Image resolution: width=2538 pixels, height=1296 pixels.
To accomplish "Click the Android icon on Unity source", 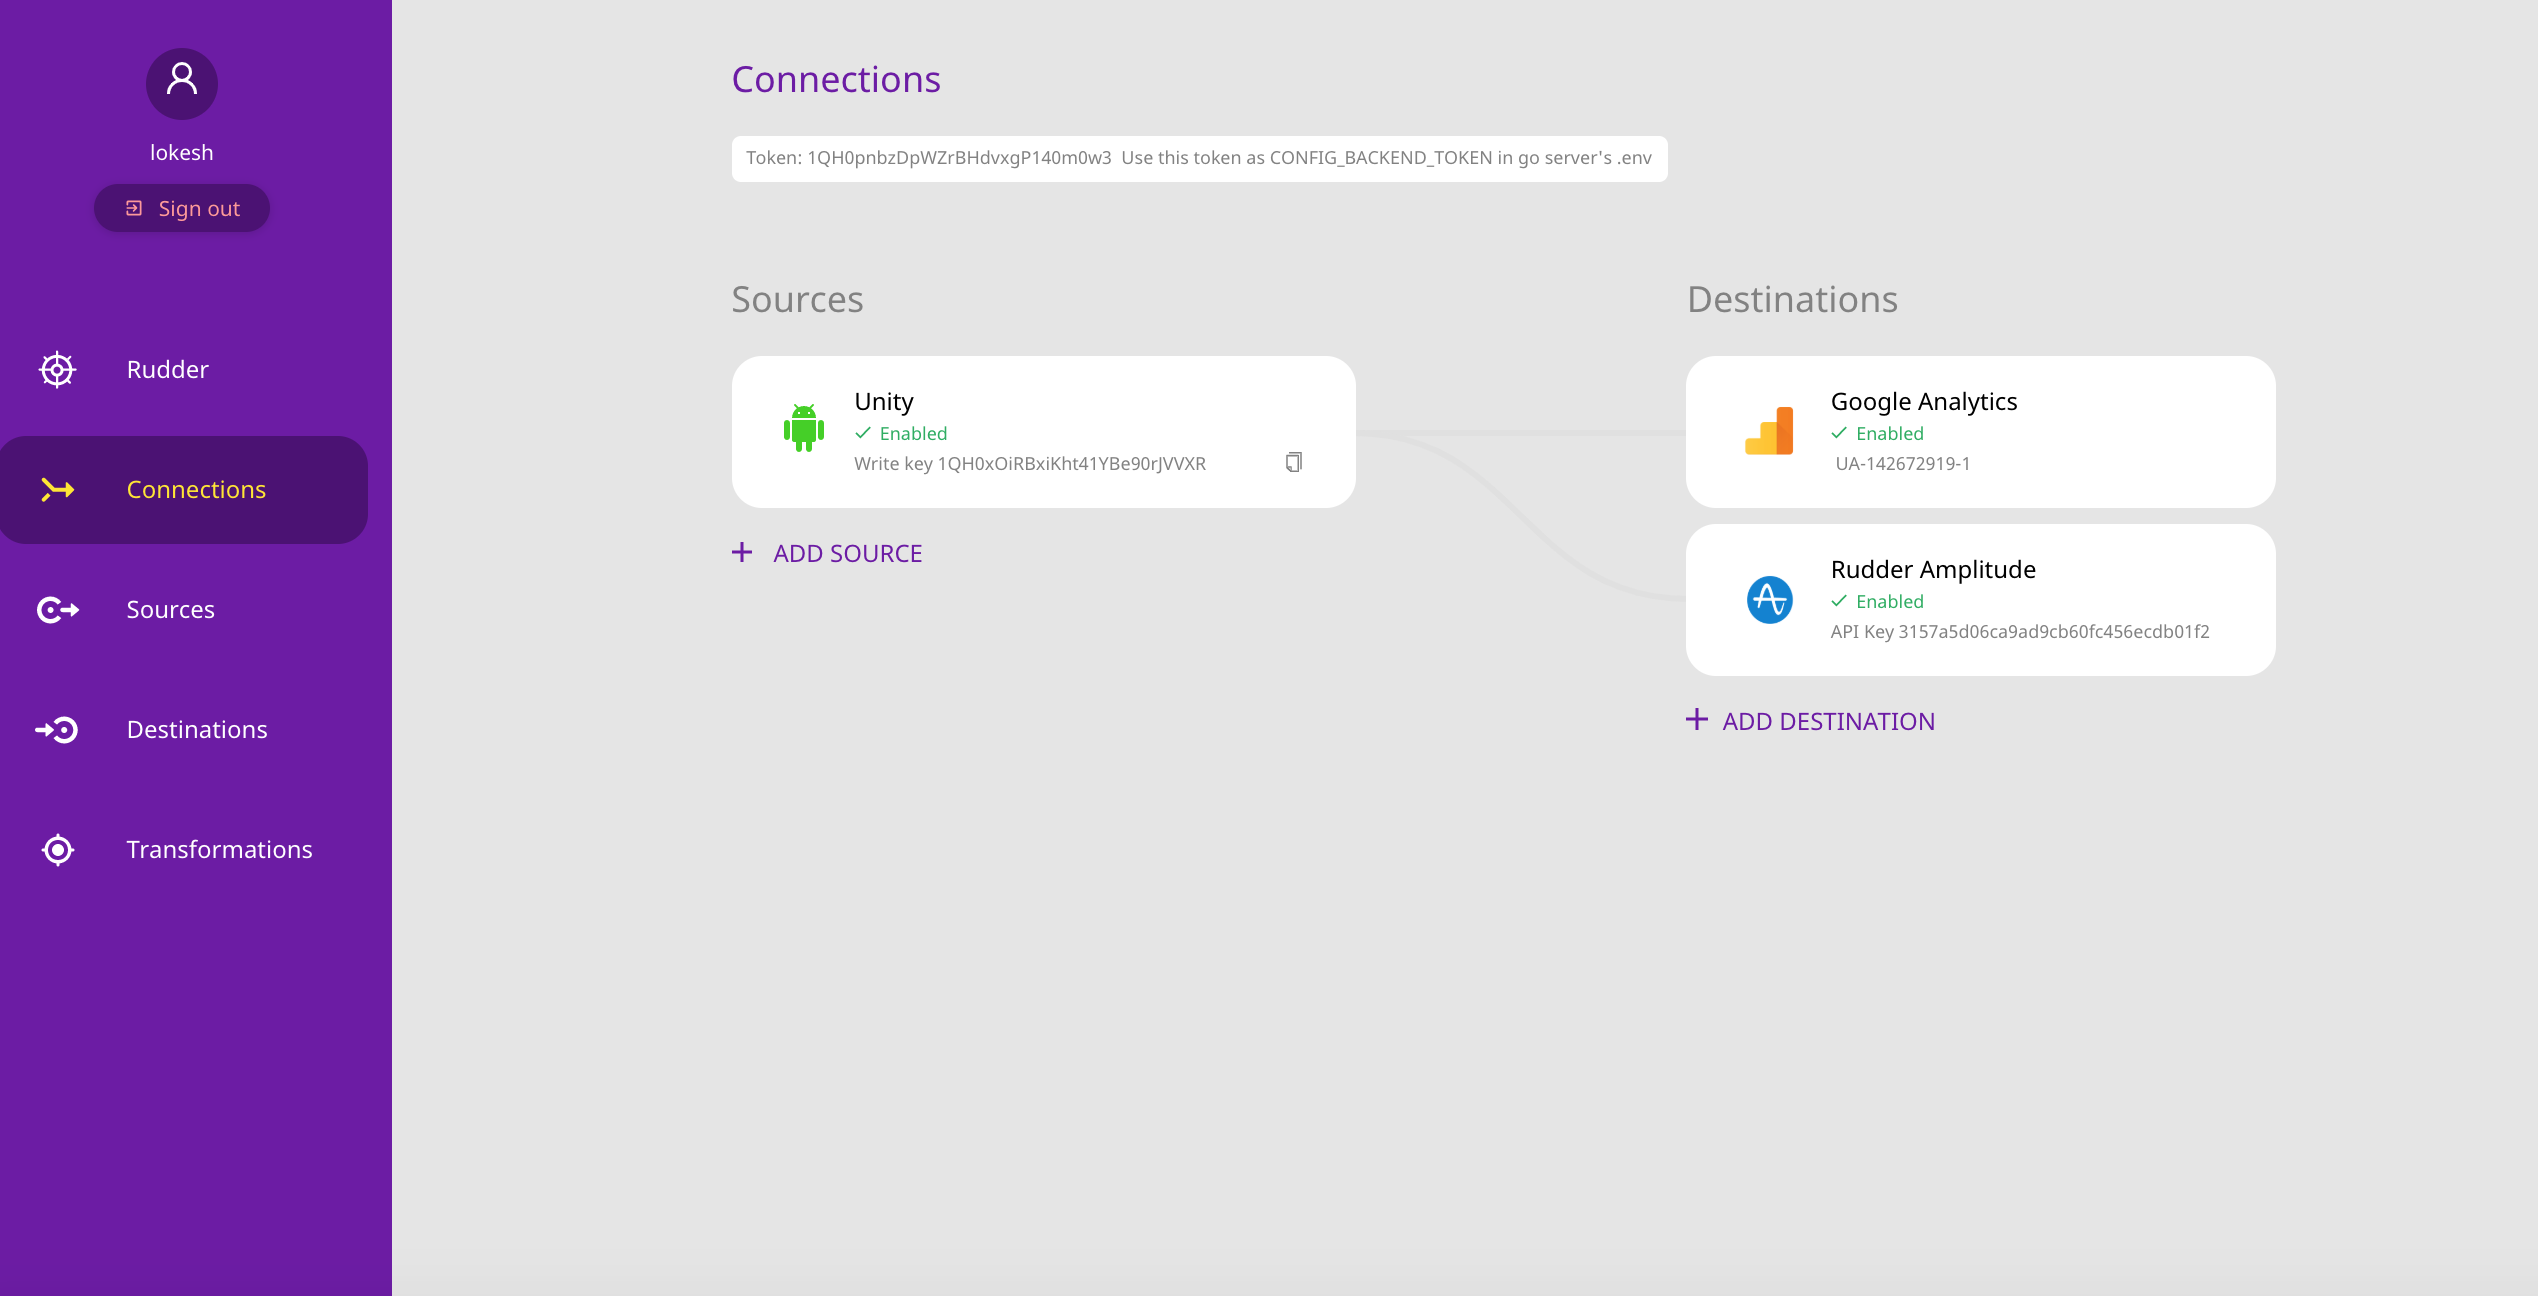I will [x=803, y=429].
